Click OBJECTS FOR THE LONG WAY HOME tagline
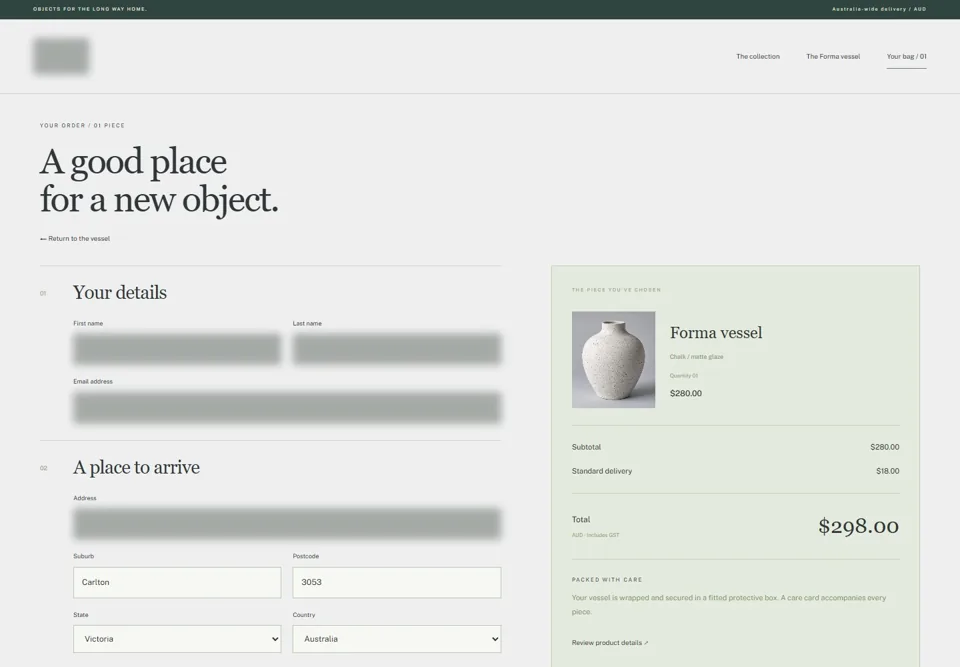The height and width of the screenshot is (667, 960). tap(90, 9)
